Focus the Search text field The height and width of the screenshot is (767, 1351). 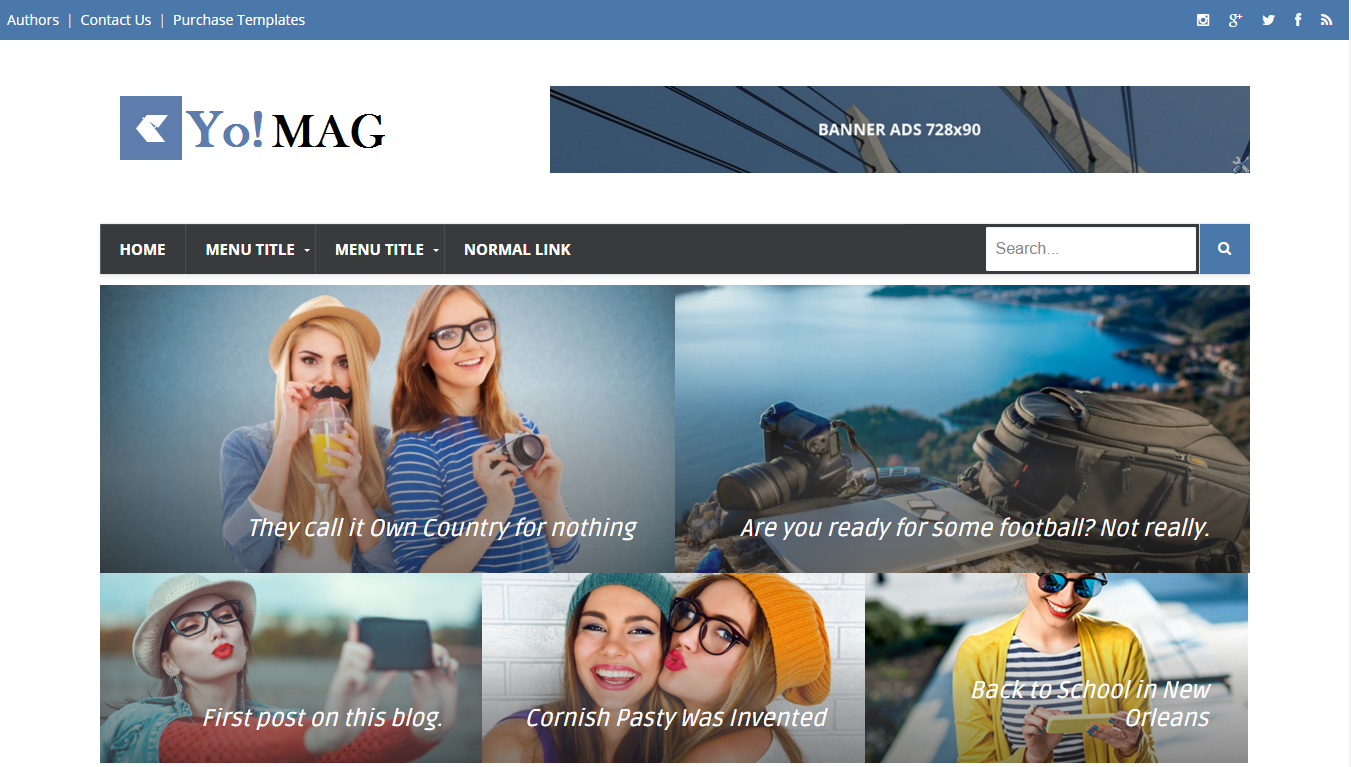pos(1090,249)
